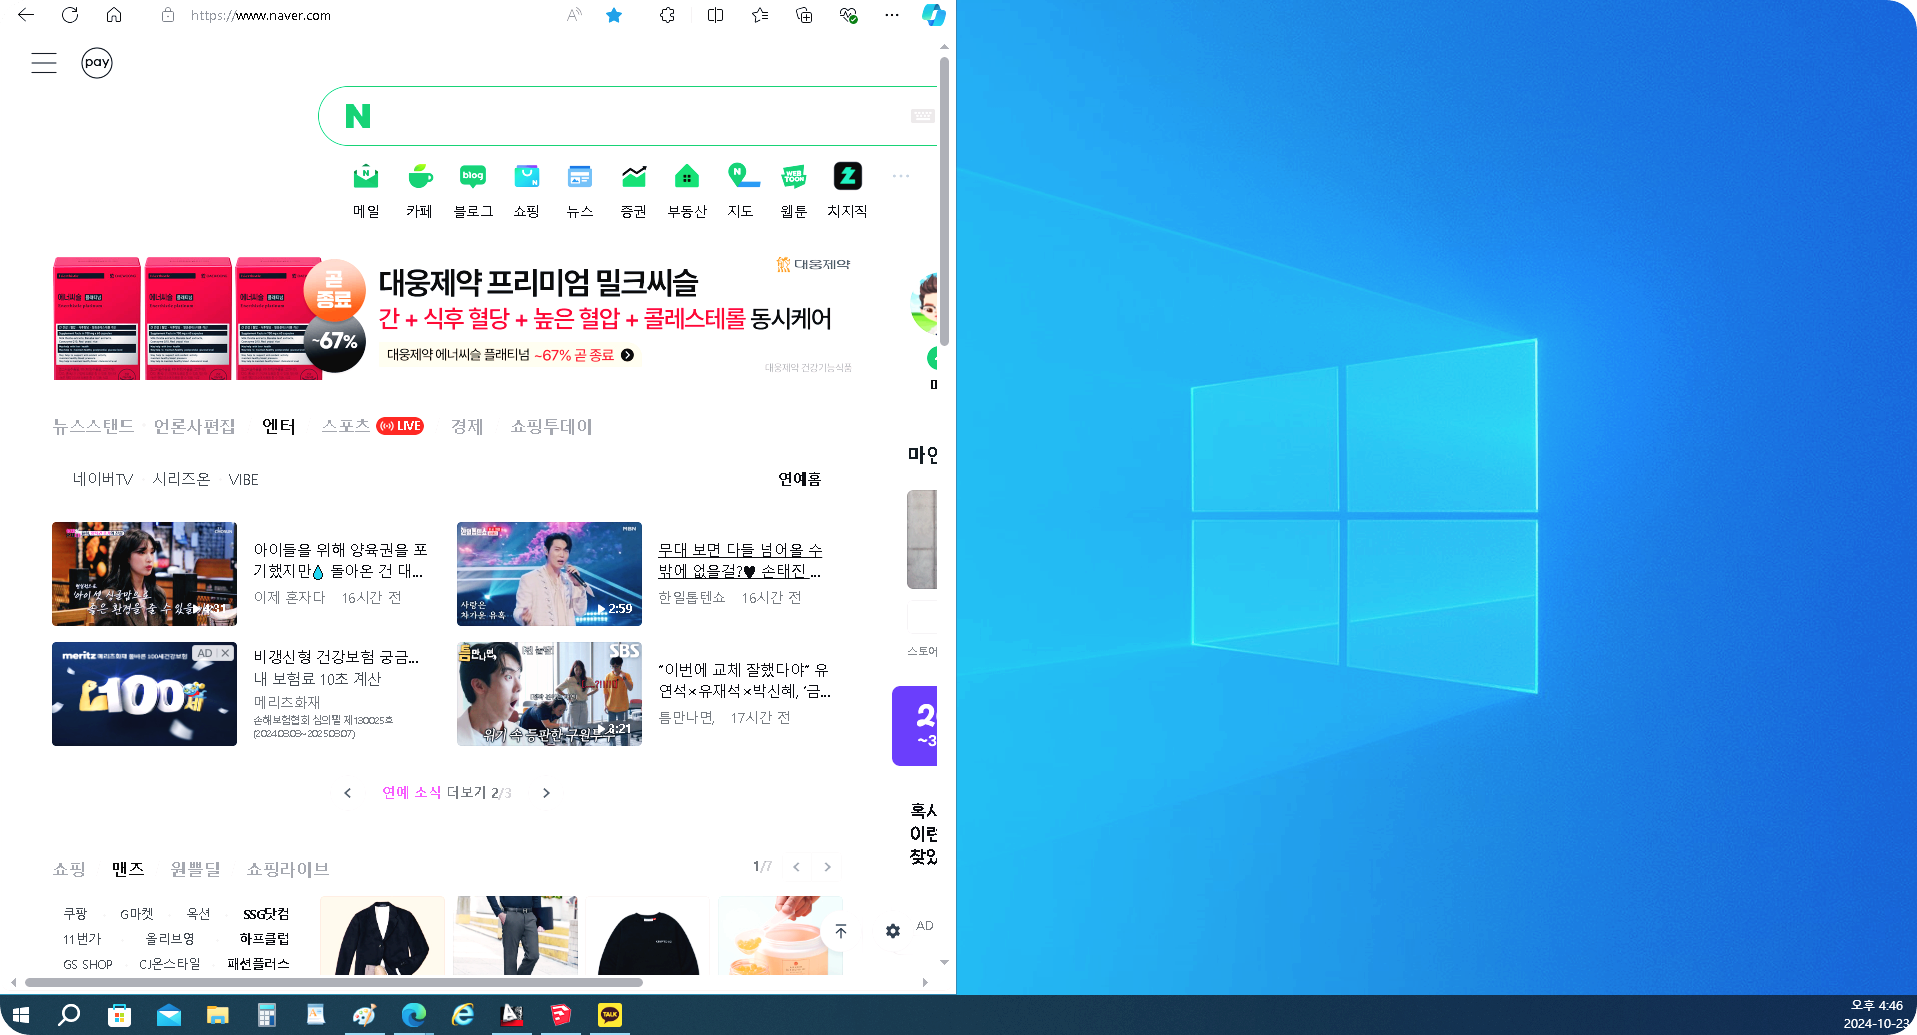Screen dimensions: 1917x1035
Task: Open browser extensions puzzle icon
Action: (x=667, y=15)
